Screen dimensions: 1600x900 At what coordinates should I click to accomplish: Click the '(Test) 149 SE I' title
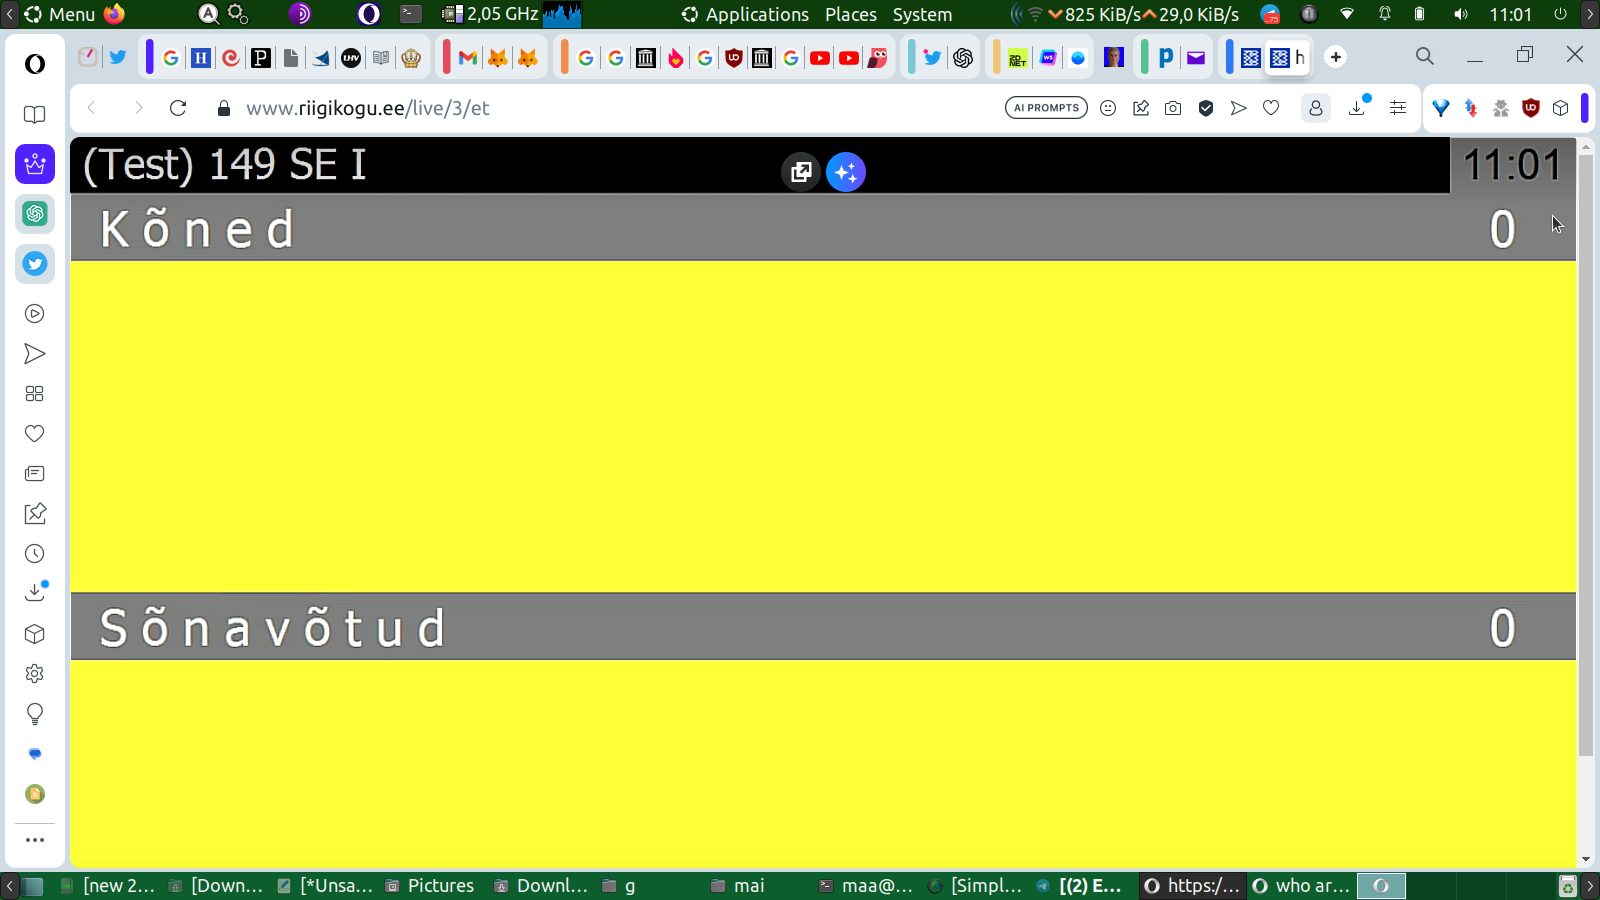[225, 164]
